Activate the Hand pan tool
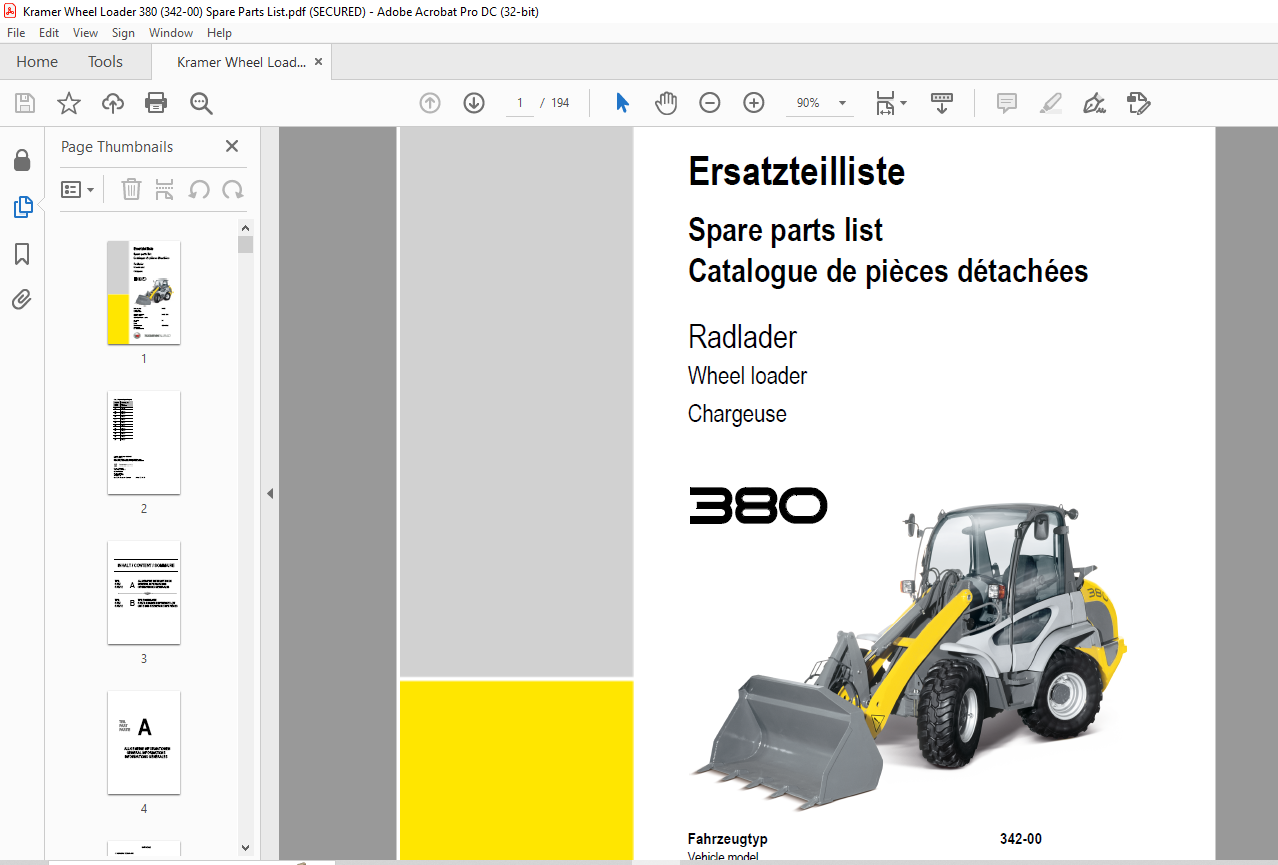 666,103
